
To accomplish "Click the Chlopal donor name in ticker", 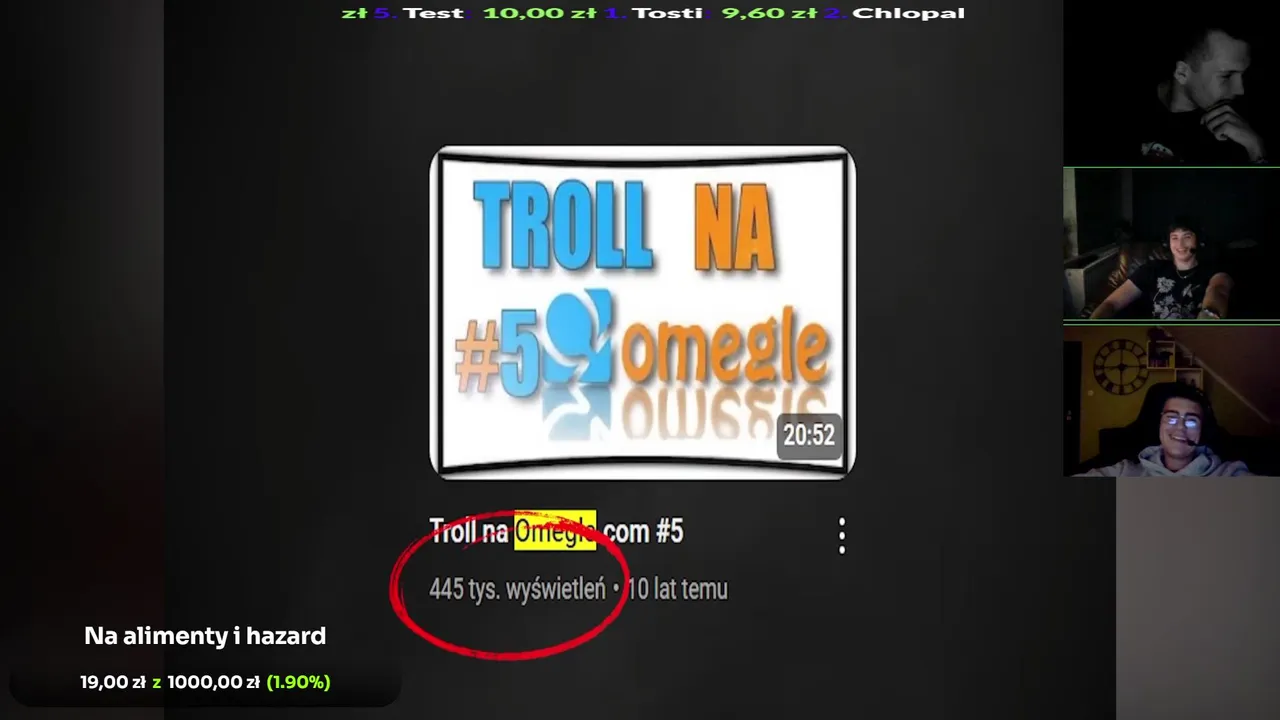I will click(x=908, y=13).
